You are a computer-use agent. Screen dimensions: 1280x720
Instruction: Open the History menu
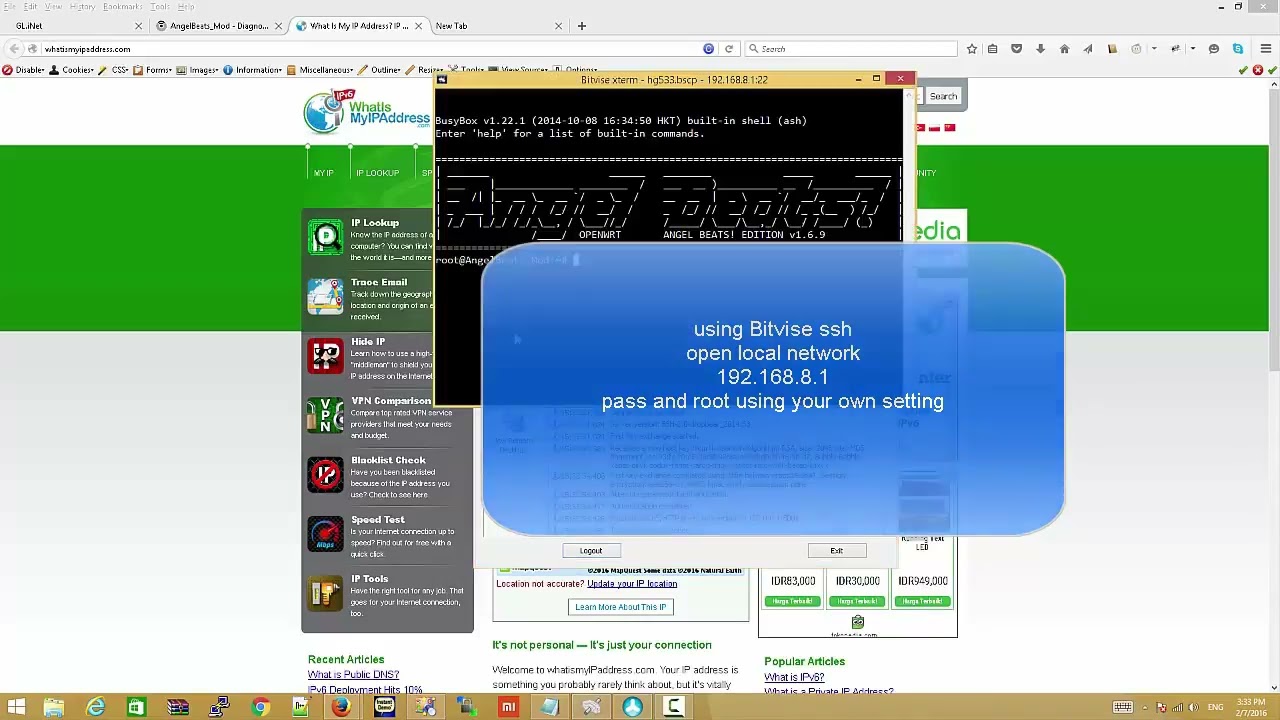coord(82,6)
